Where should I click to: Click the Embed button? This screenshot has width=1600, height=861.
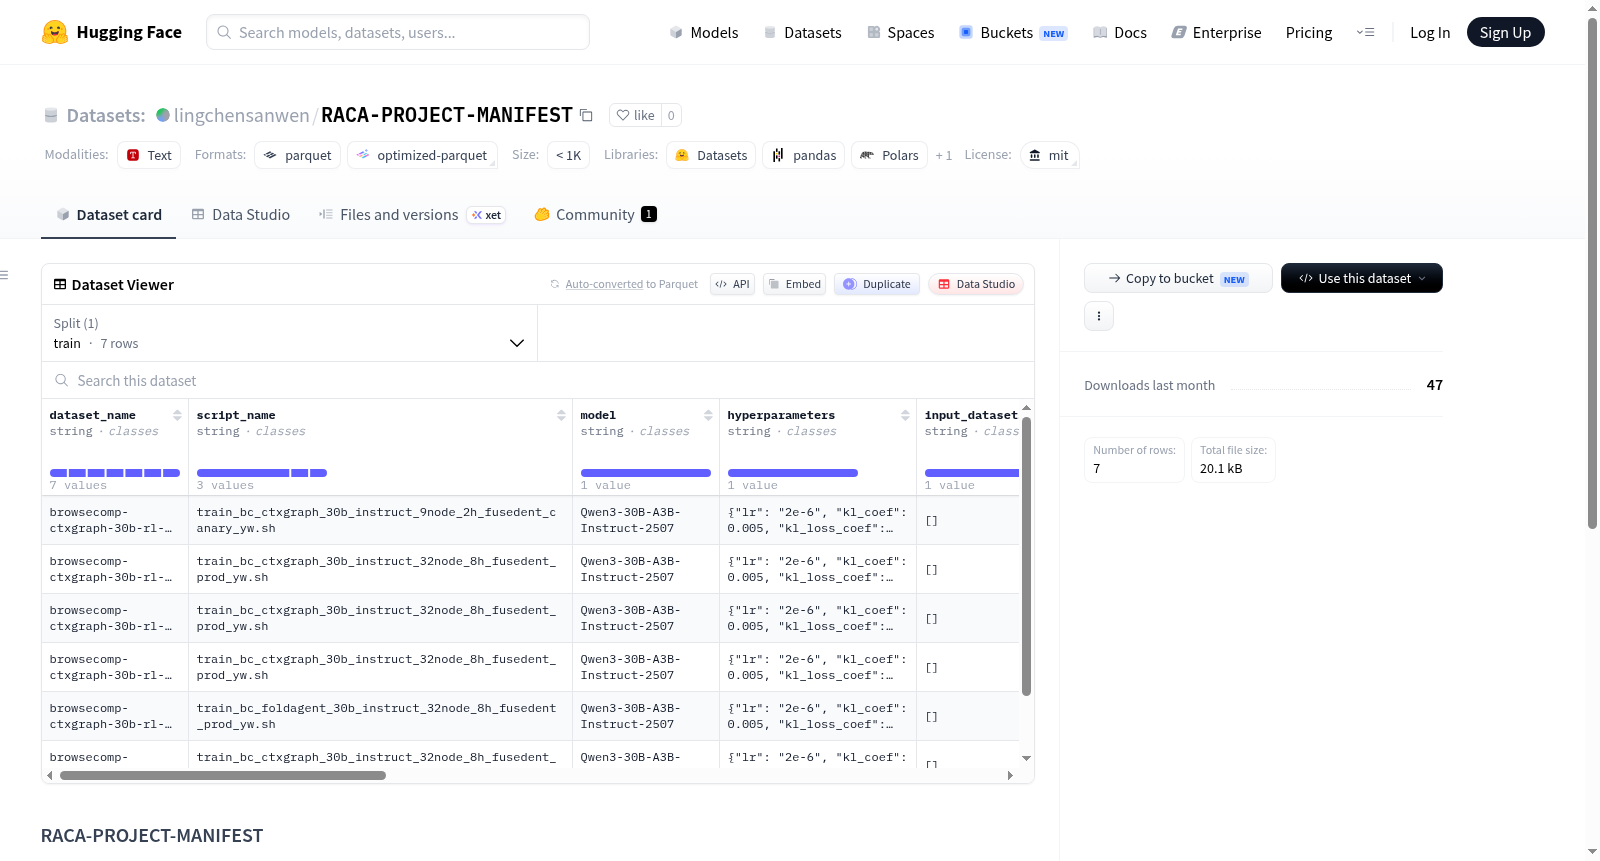(x=794, y=284)
